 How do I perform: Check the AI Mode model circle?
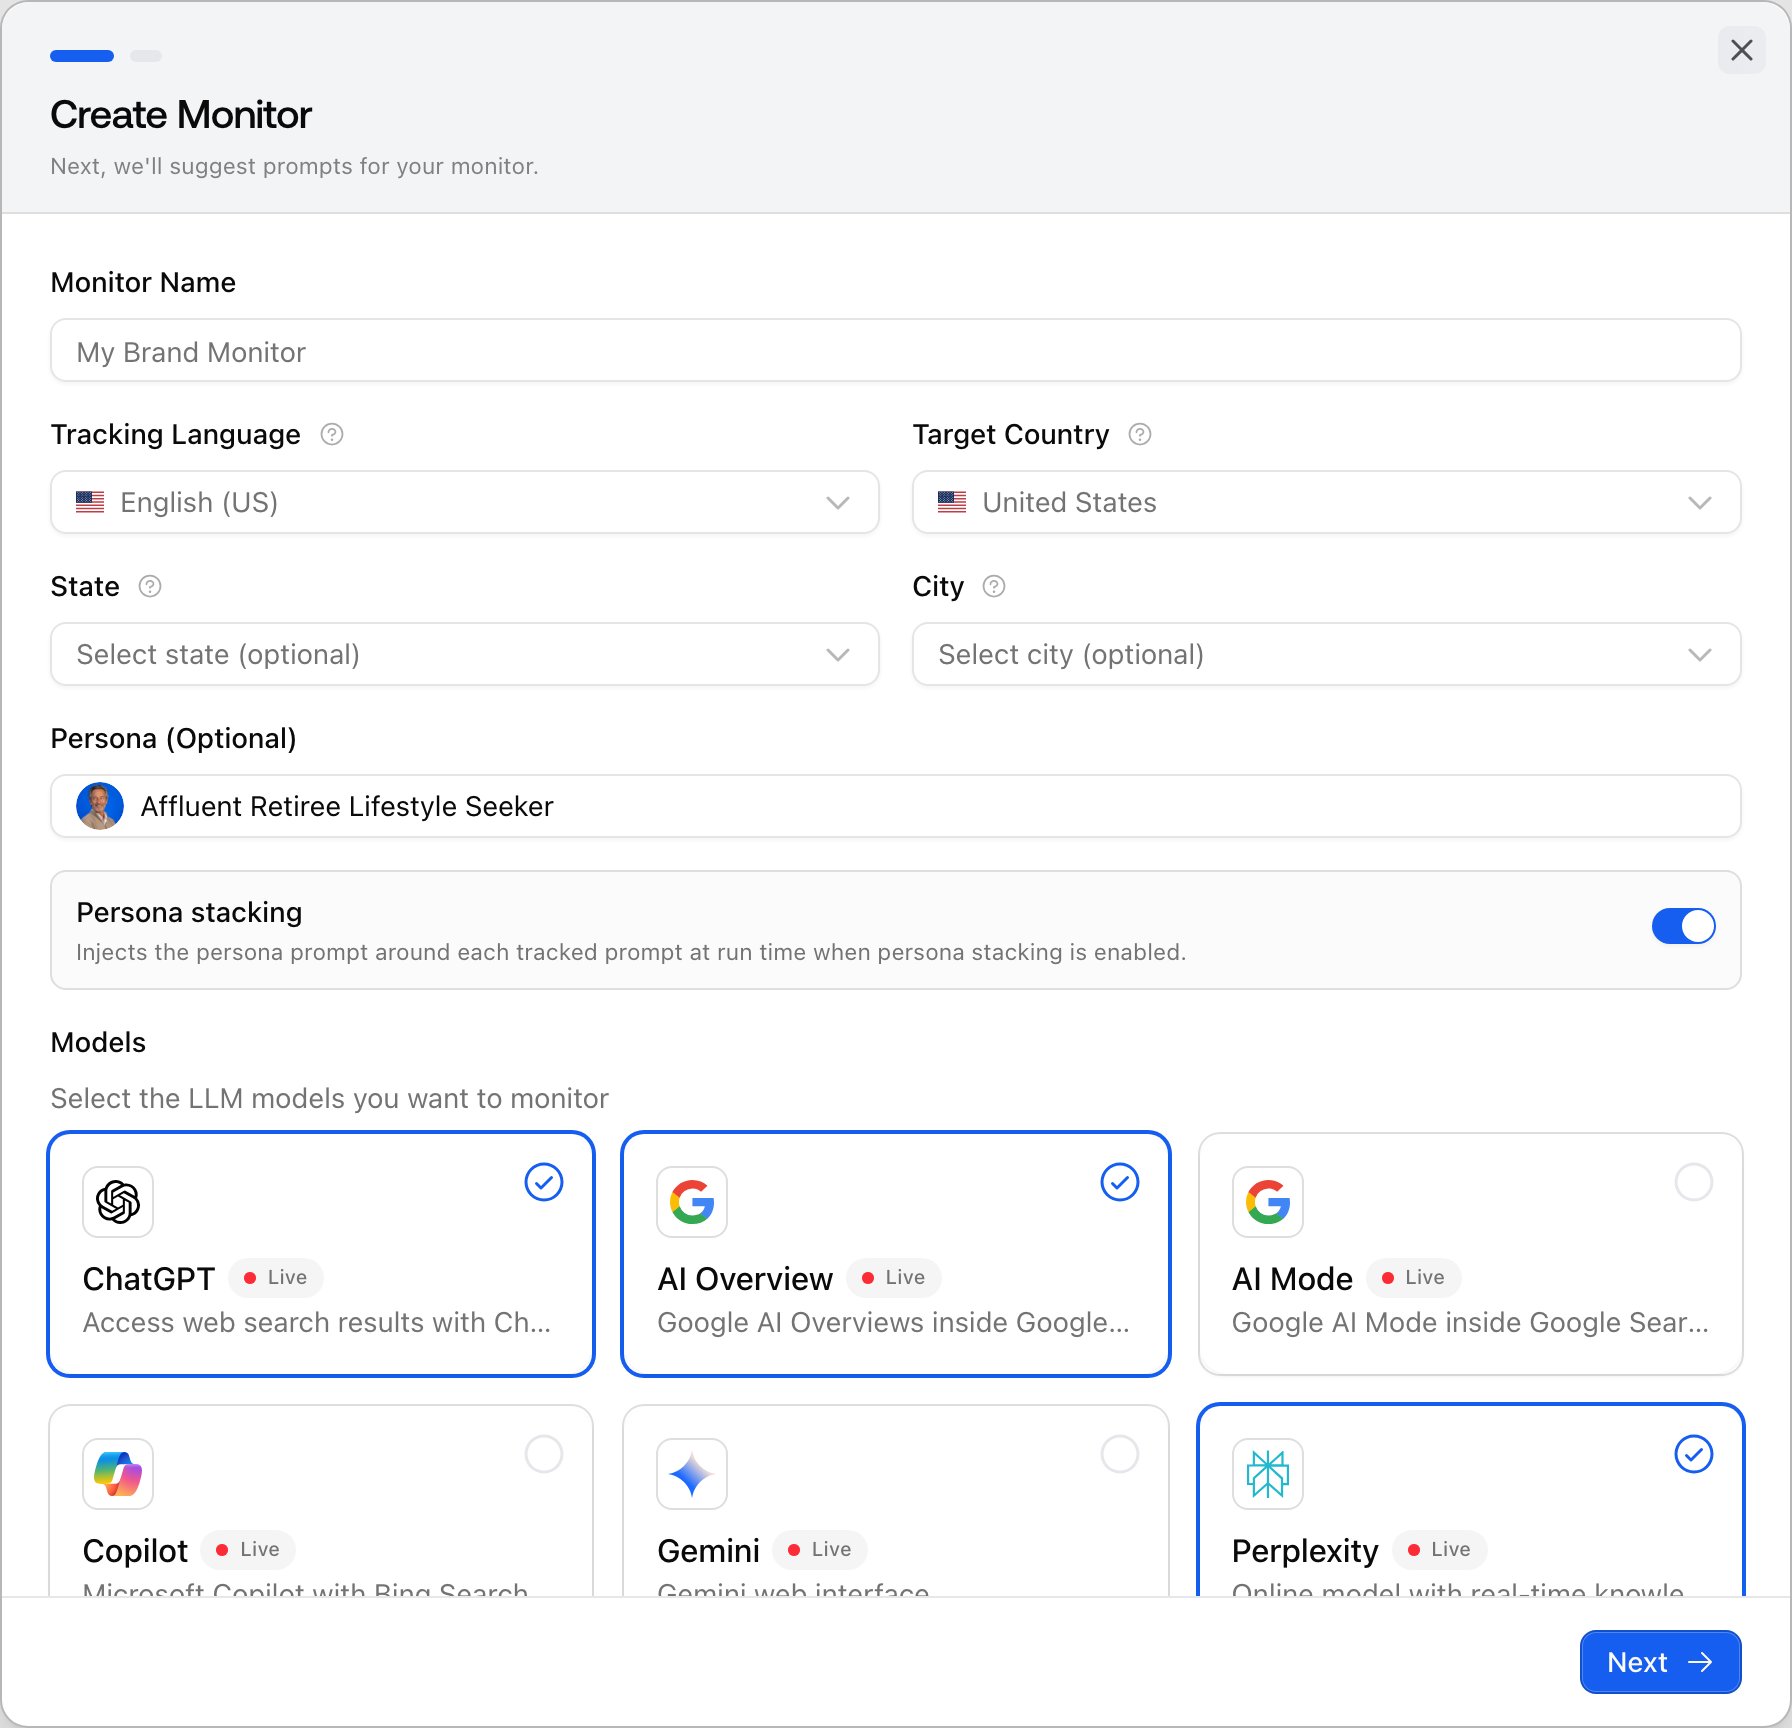tap(1694, 1182)
